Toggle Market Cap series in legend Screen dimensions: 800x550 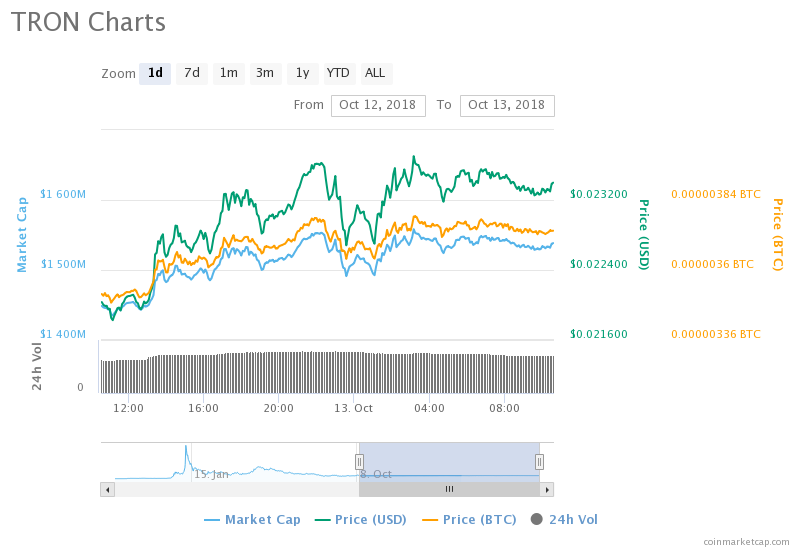click(252, 519)
